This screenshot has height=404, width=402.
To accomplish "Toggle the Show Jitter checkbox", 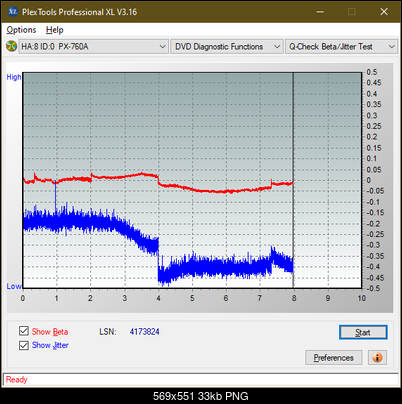I will (x=24, y=345).
